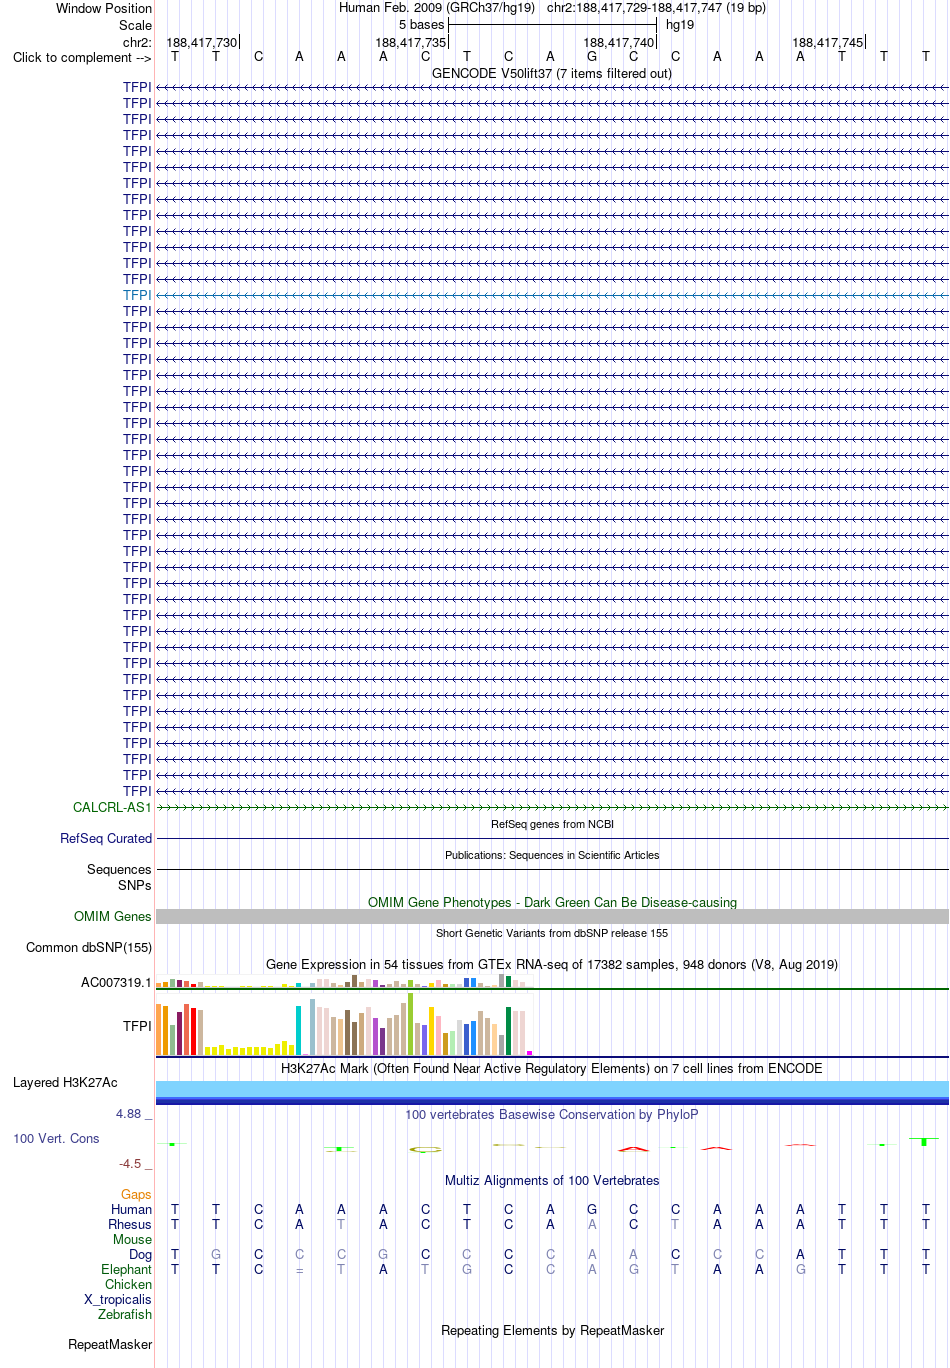Click the 'Click to complement -->' label
Image resolution: width=950 pixels, height=1368 pixels.
pos(82,57)
